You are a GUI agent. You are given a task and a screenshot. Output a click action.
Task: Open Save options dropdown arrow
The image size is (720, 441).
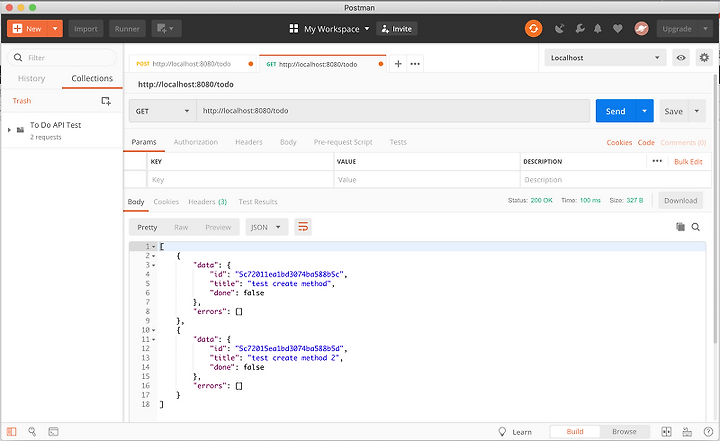(x=697, y=111)
